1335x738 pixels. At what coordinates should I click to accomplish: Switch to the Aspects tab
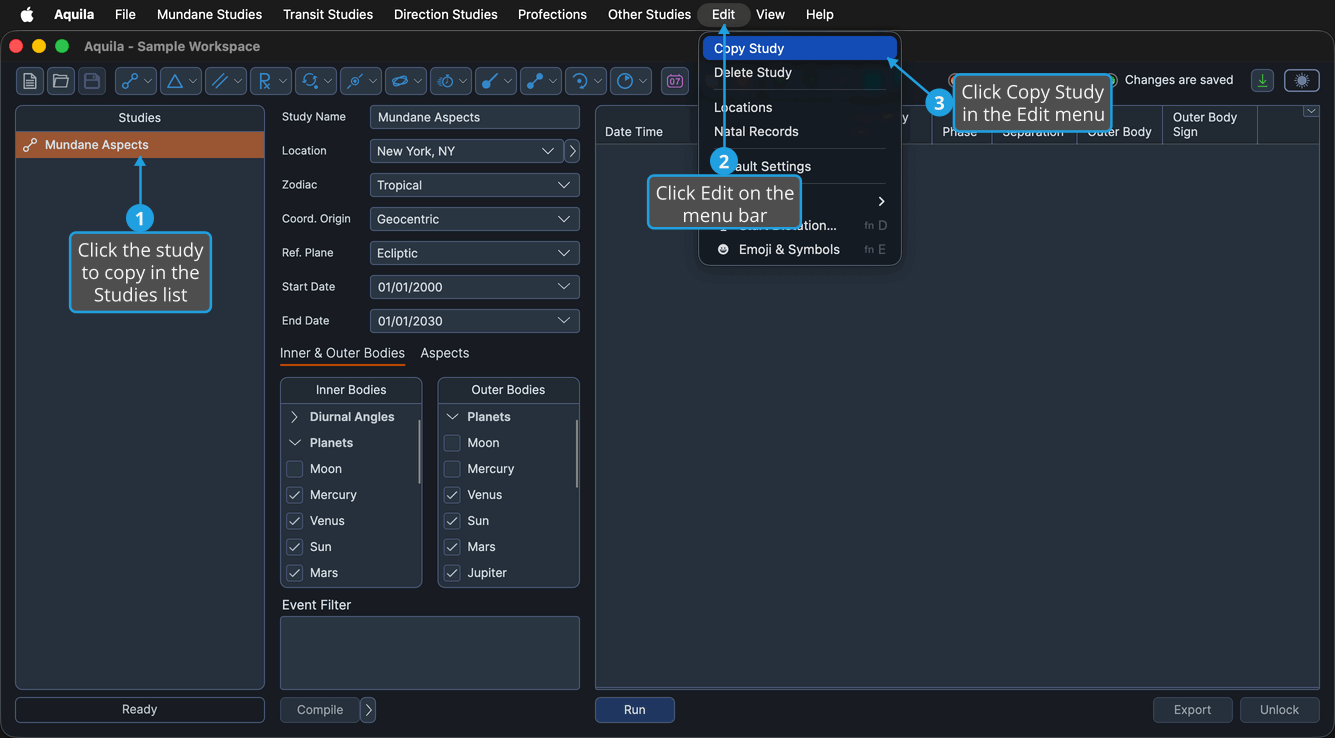[445, 353]
